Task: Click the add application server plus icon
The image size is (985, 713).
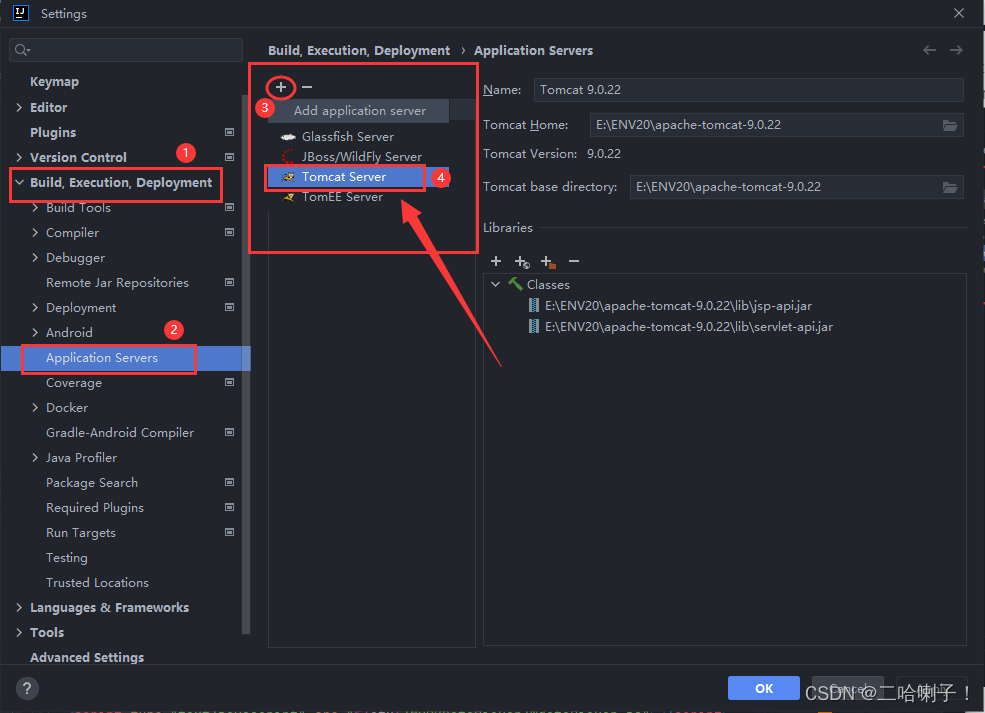Action: pyautogui.click(x=281, y=87)
